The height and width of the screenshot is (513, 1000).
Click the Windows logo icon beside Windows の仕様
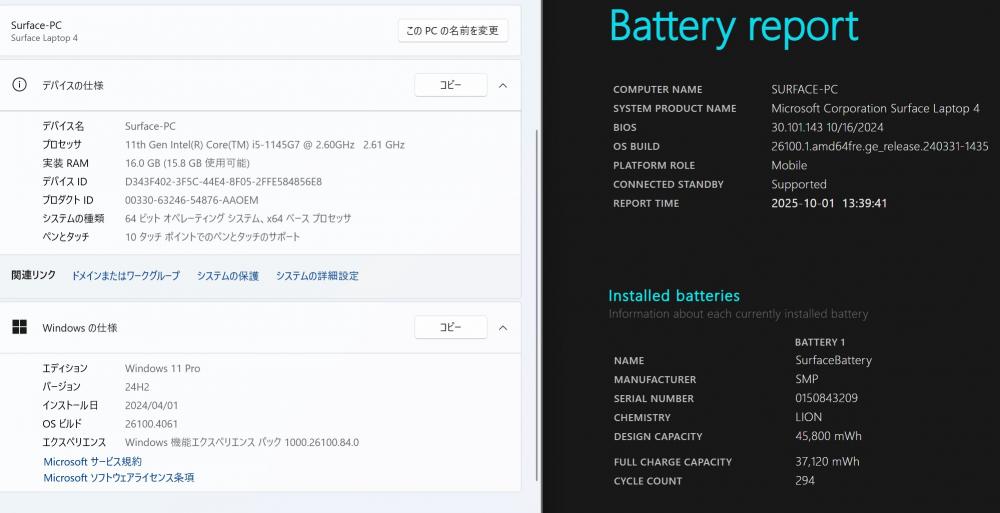click(20, 327)
